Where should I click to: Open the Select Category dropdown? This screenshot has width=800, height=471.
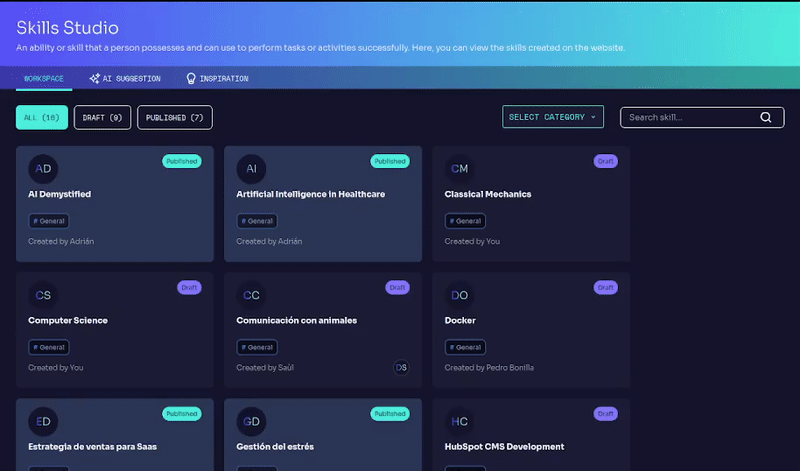(x=552, y=117)
